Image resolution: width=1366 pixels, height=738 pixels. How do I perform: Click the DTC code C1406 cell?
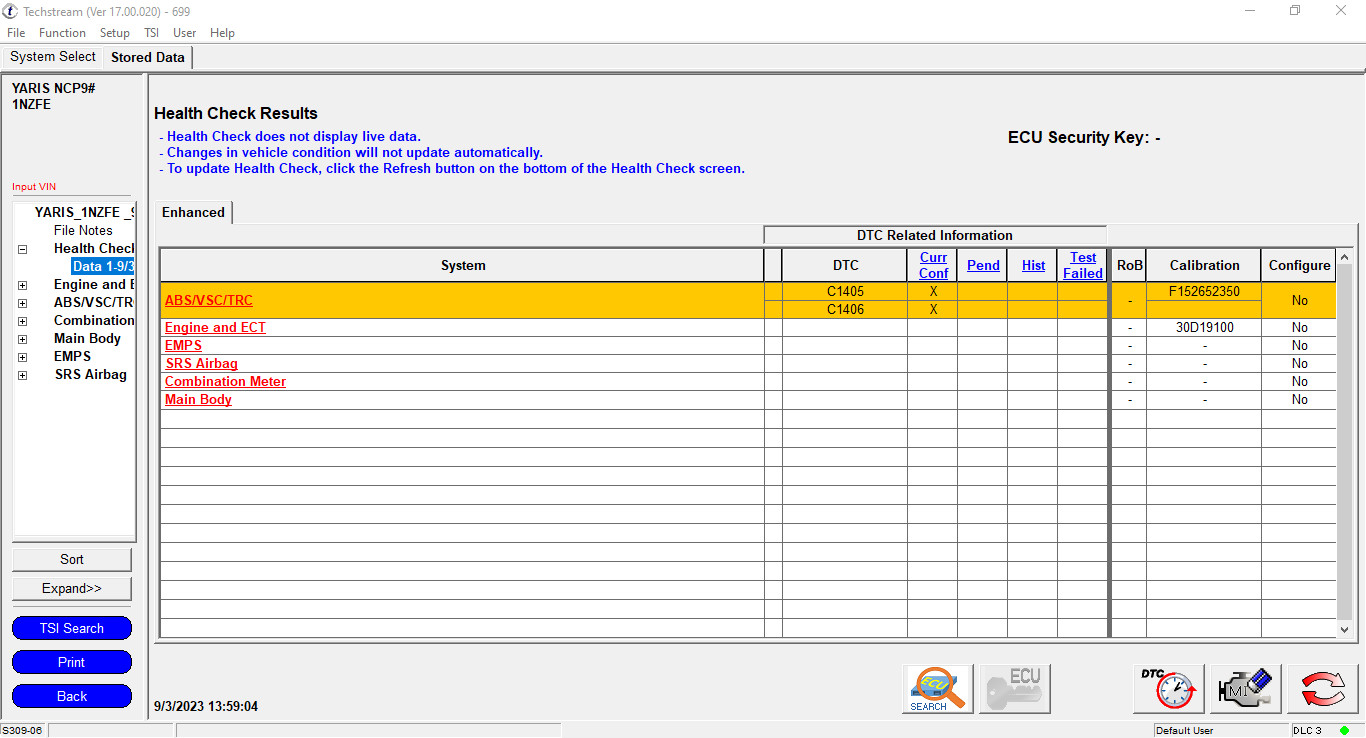coord(845,310)
